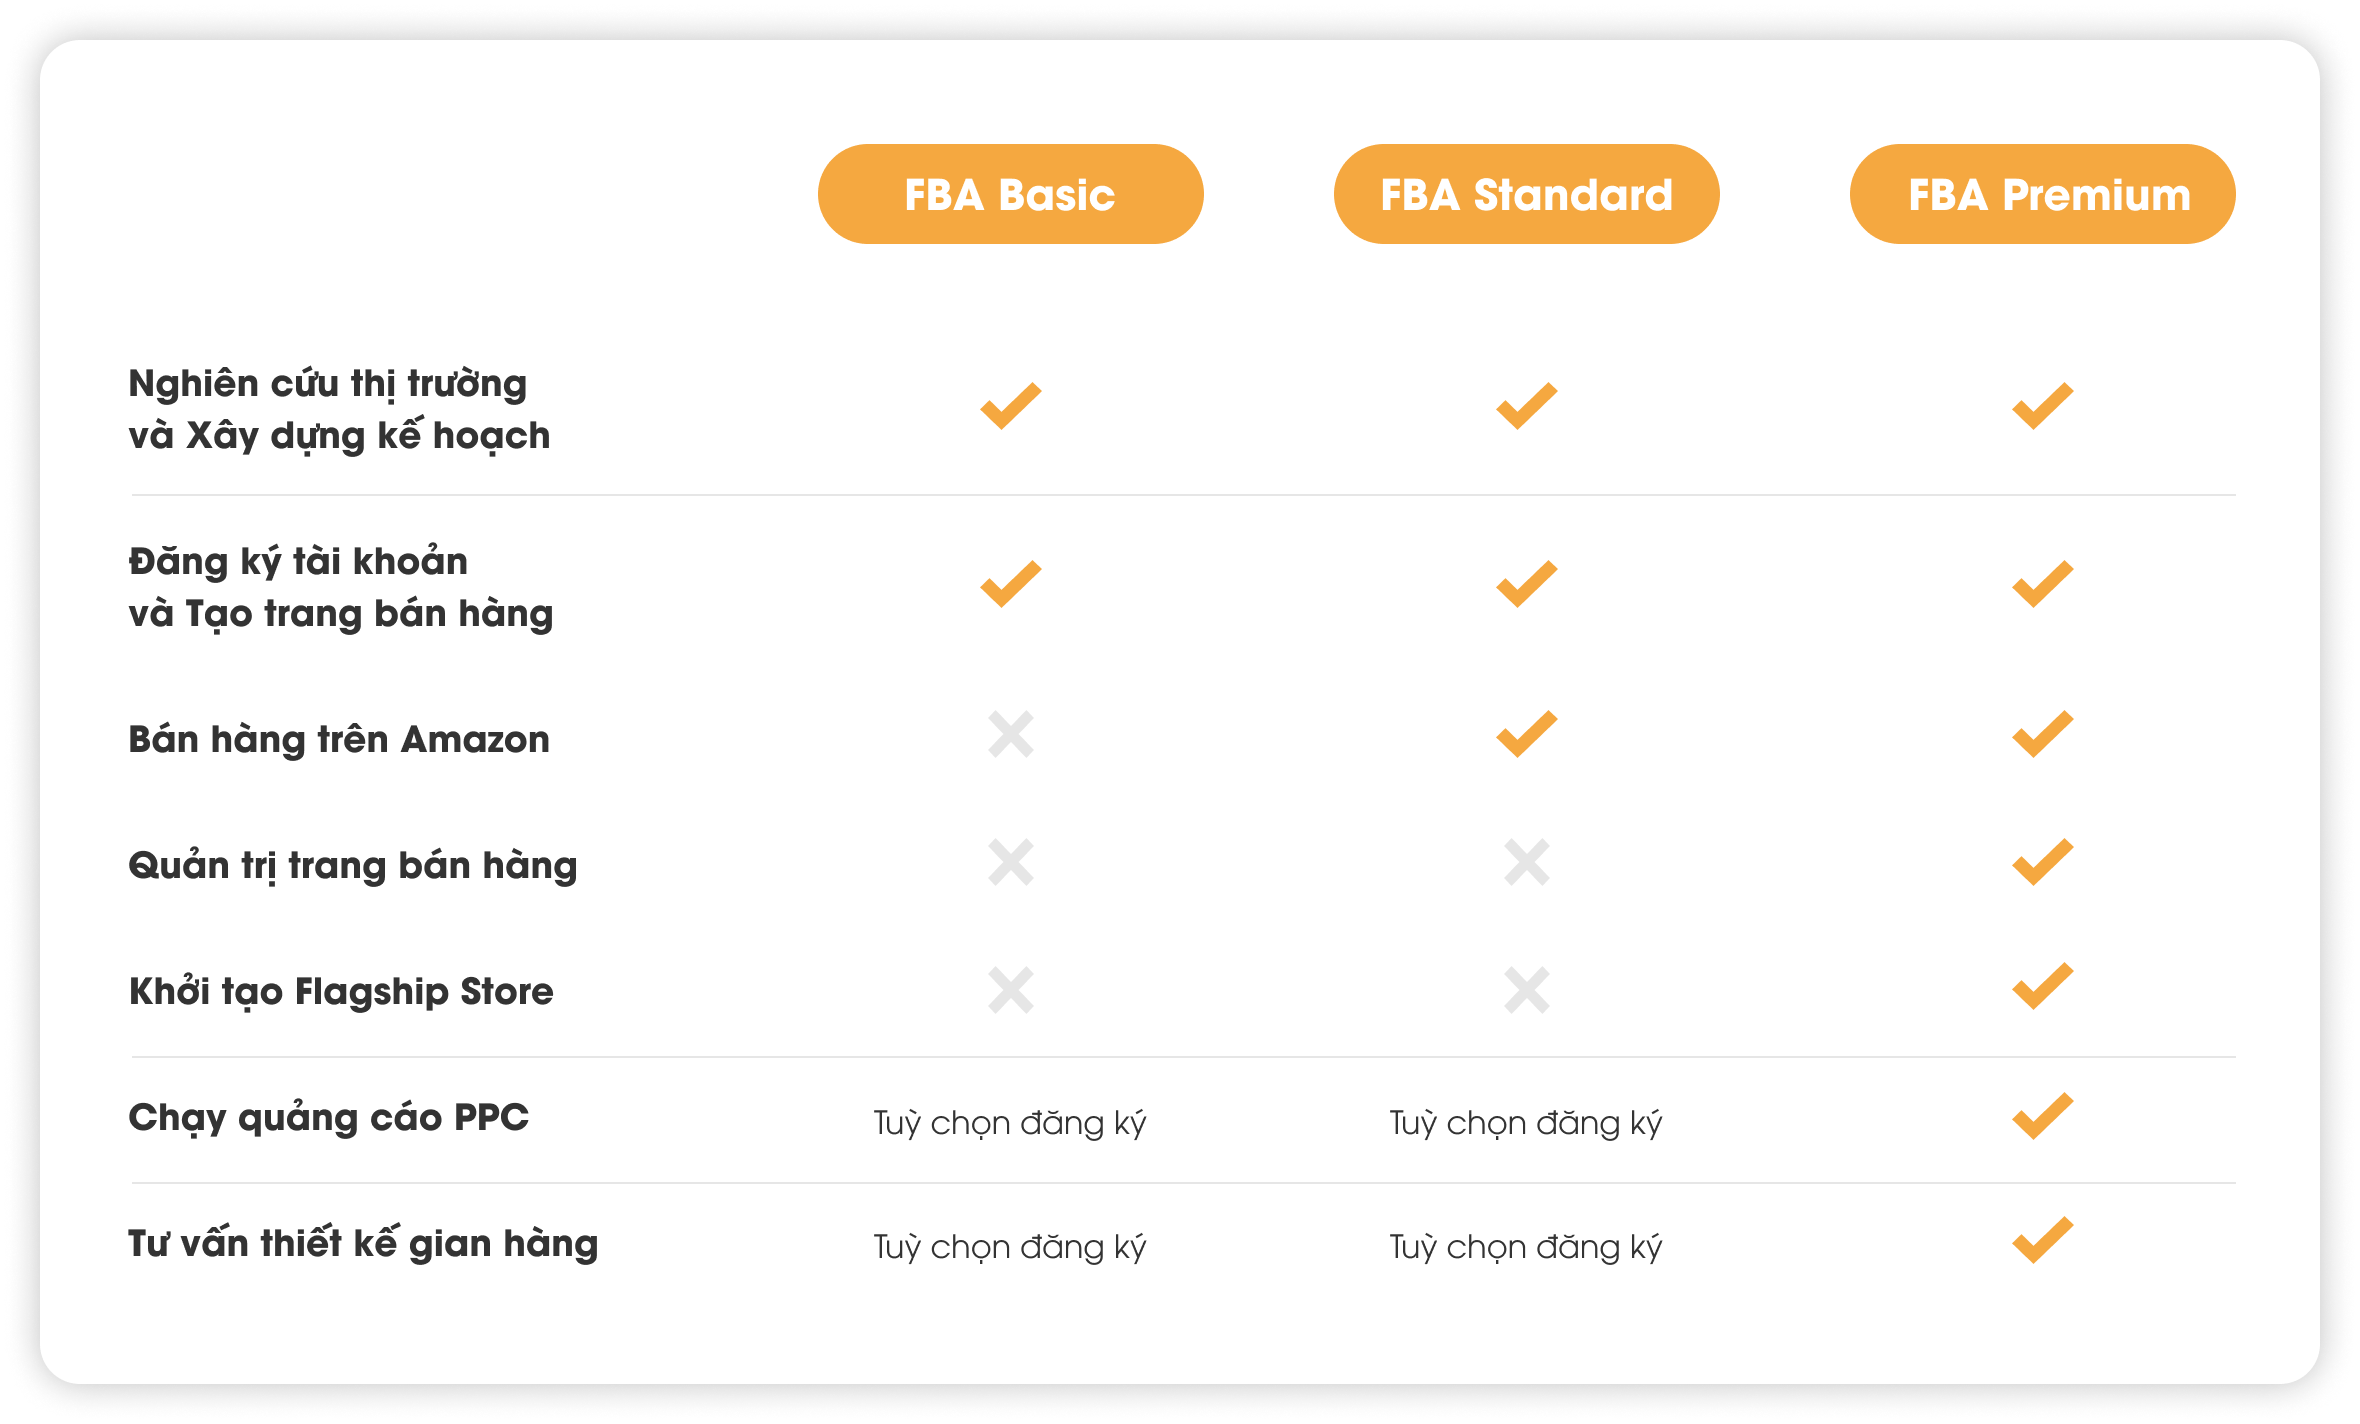Click FBA Standard checkmark for Bán hàng trên Amazon

click(1527, 734)
